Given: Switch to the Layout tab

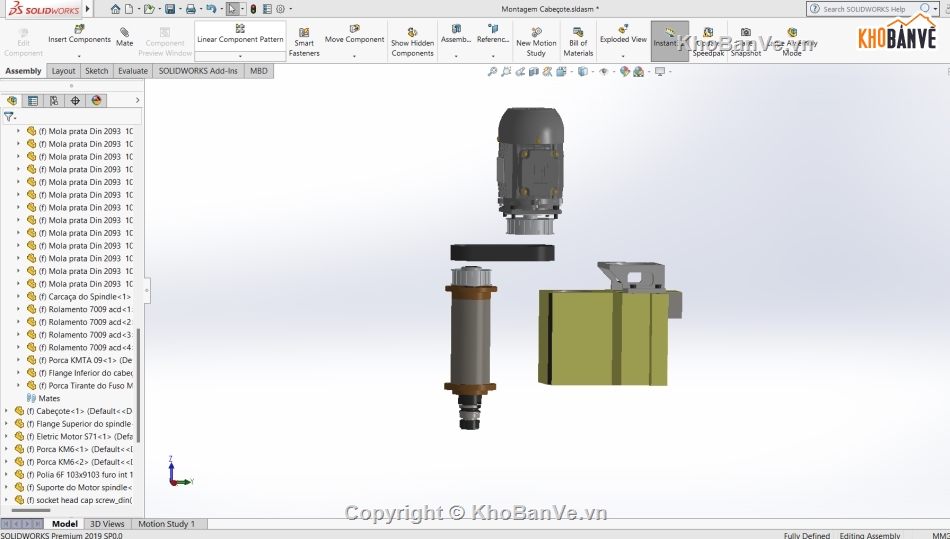Looking at the screenshot, I should click(63, 71).
